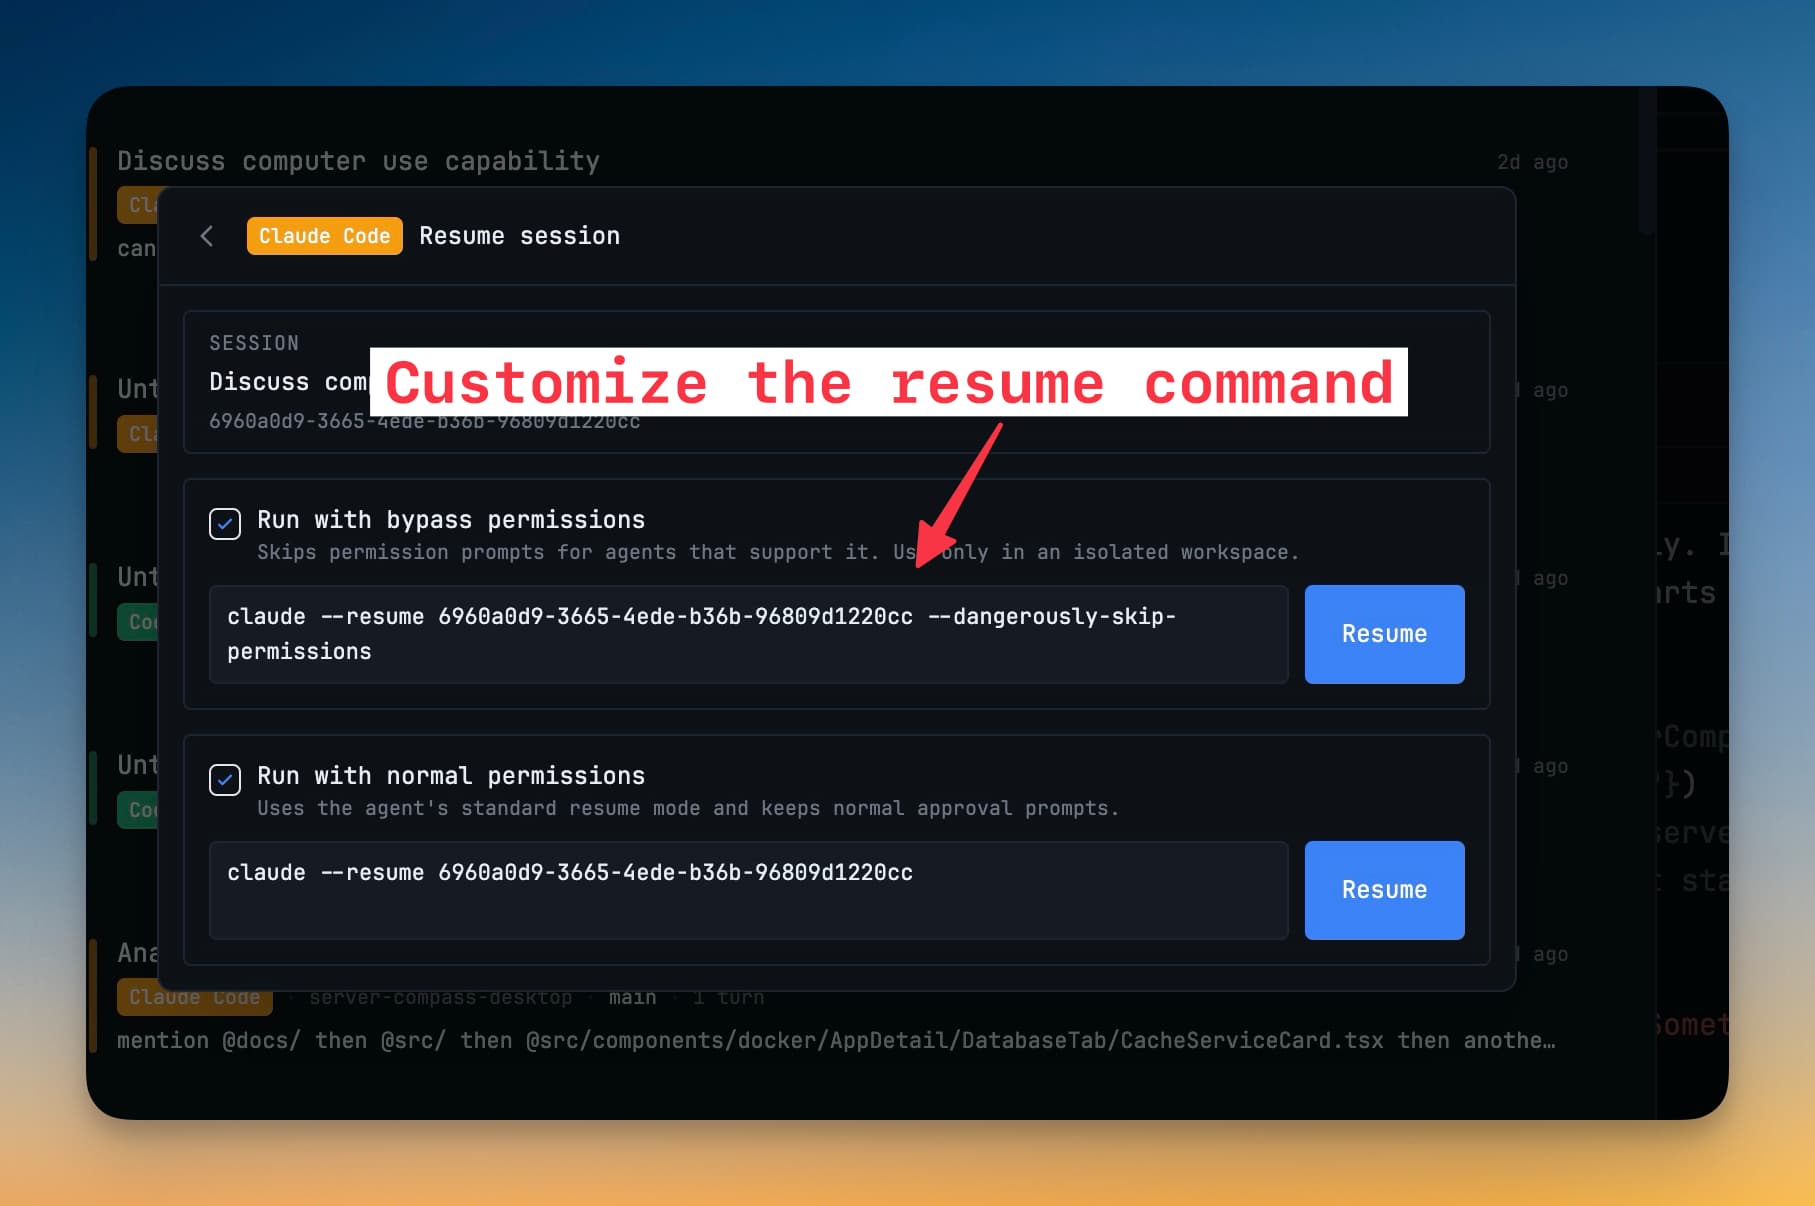Toggle Run with normal permissions checkbox

pos(225,779)
